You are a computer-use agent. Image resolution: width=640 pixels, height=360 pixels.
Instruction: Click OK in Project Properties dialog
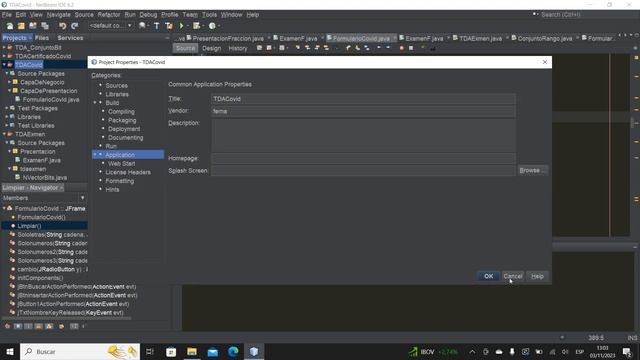click(x=489, y=276)
